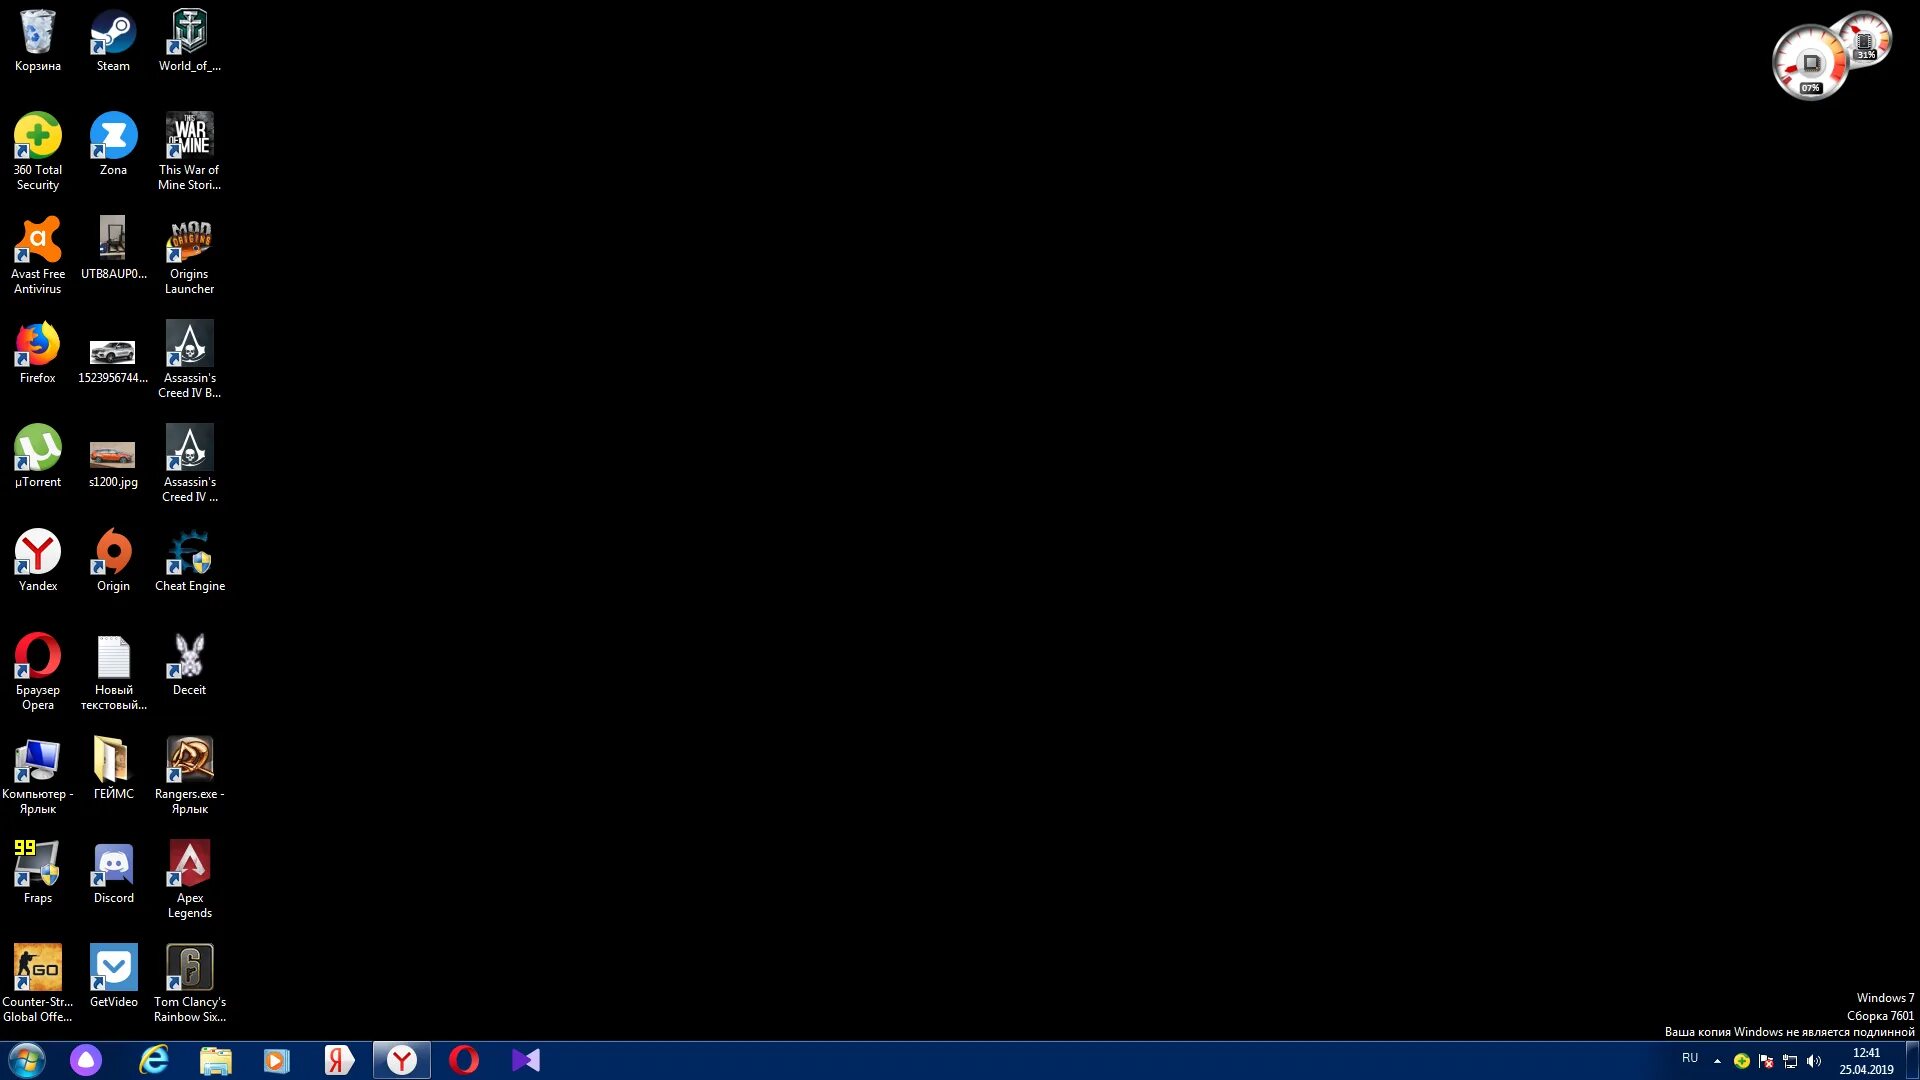Launch Discord
This screenshot has width=1920, height=1080.
coord(113,864)
